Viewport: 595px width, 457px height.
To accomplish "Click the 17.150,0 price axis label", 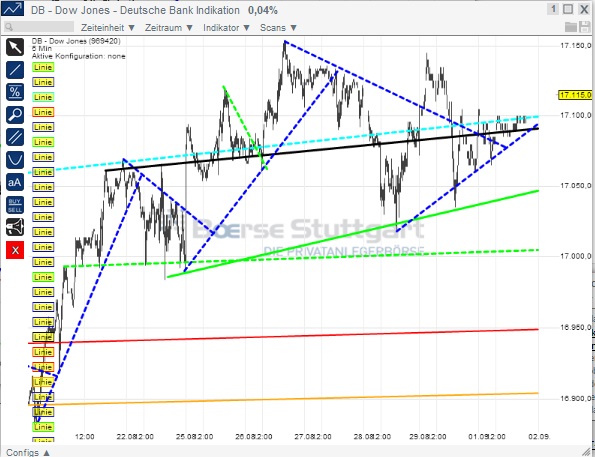I will pos(576,46).
